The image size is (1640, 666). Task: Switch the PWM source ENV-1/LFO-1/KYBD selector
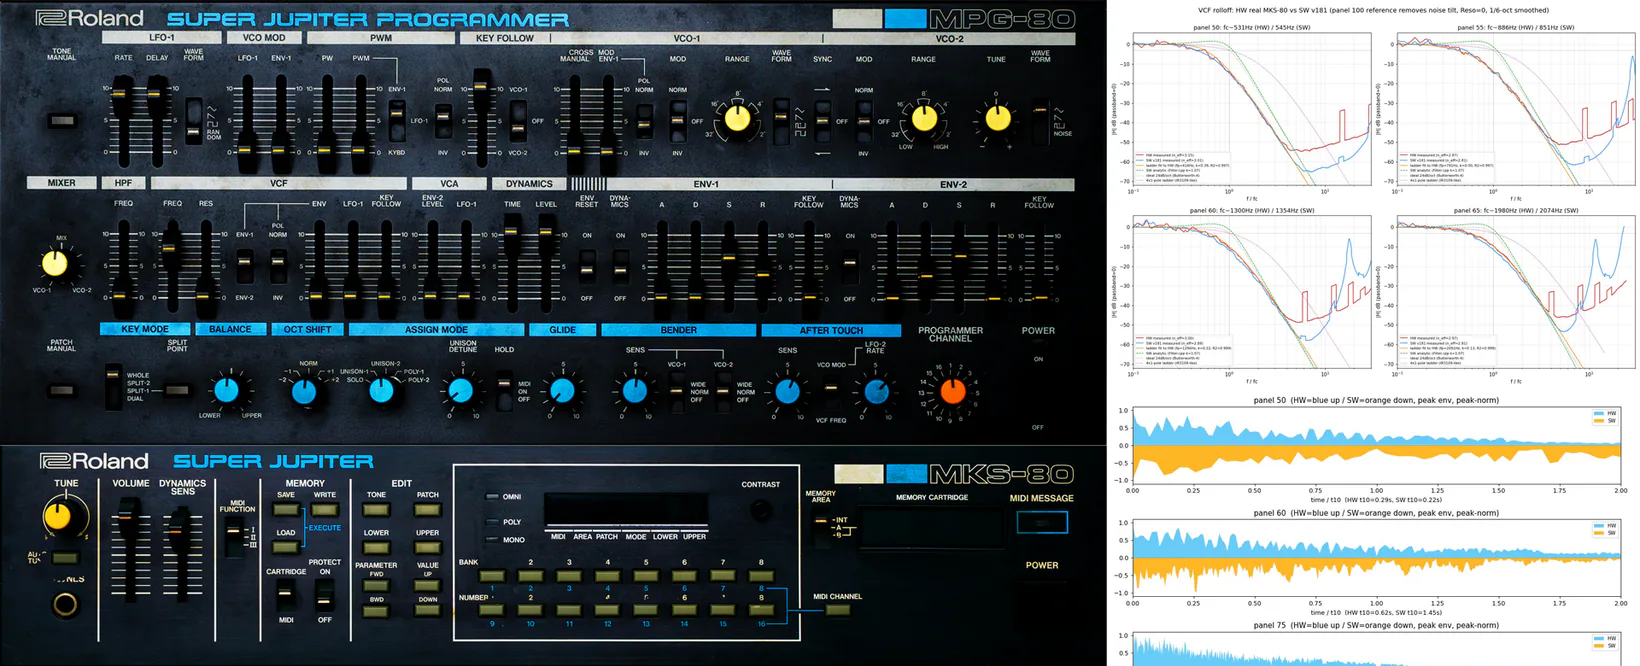pos(397,122)
